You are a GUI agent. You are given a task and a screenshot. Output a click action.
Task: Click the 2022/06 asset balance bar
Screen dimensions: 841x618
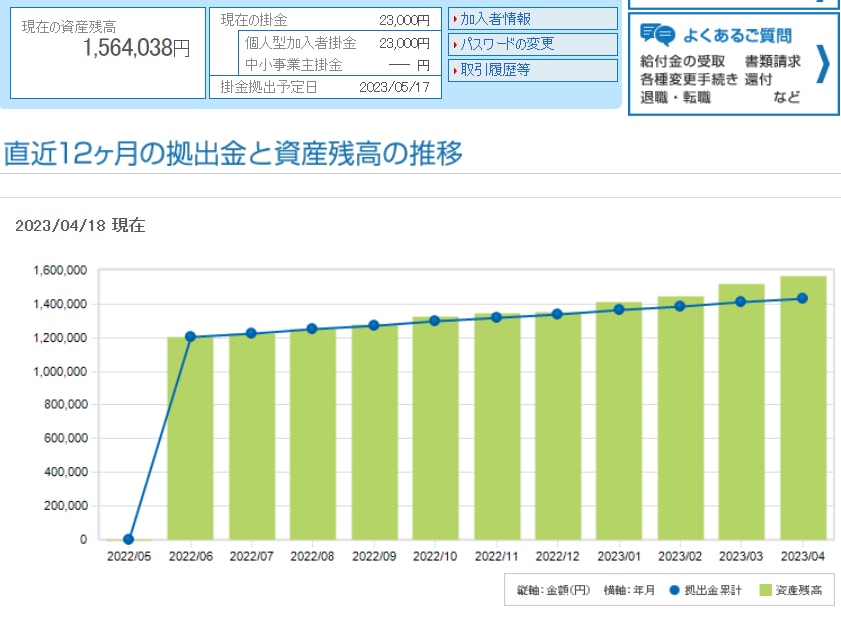pyautogui.click(x=190, y=438)
